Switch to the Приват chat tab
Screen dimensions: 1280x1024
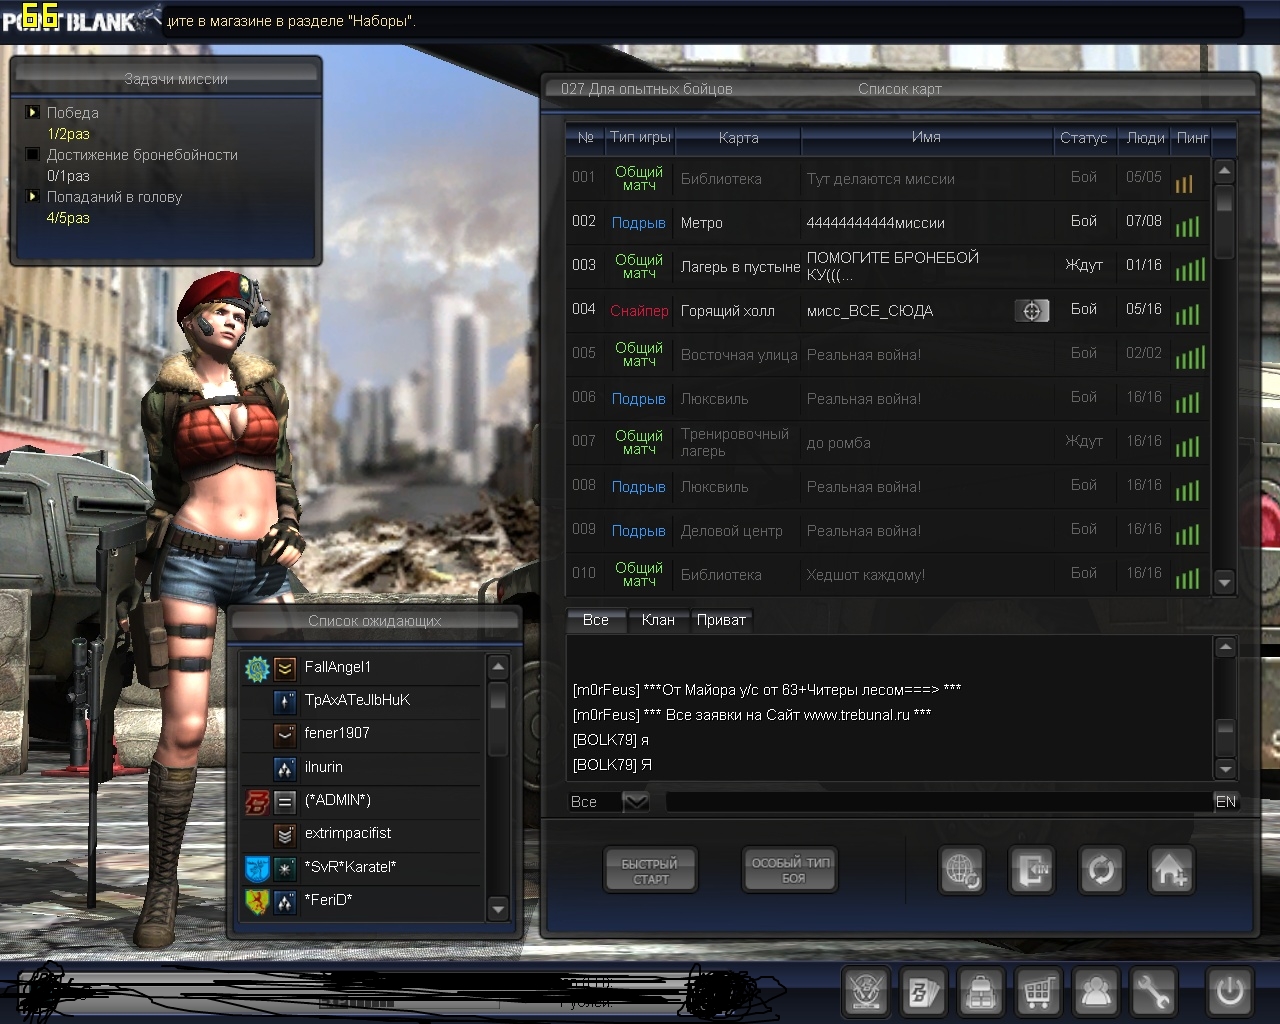click(720, 620)
